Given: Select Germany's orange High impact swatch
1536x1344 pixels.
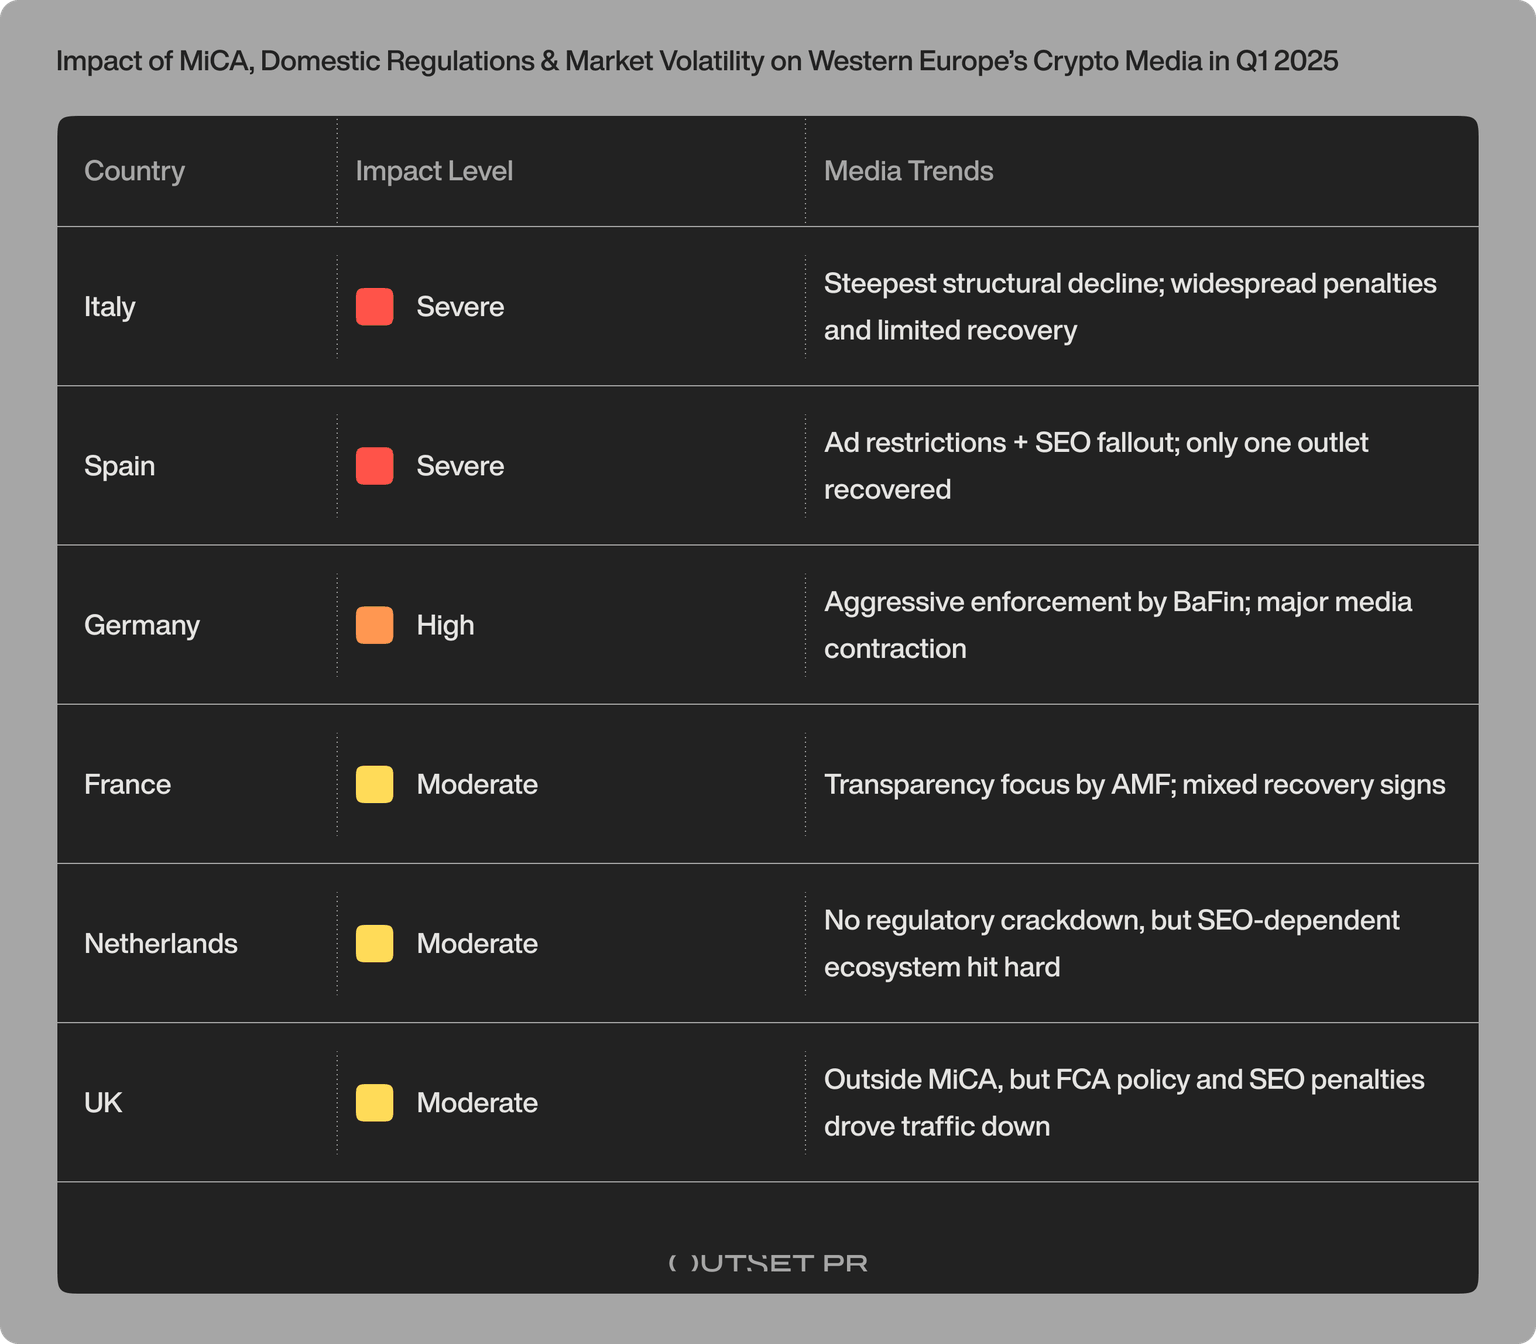Looking at the screenshot, I should pyautogui.click(x=374, y=625).
